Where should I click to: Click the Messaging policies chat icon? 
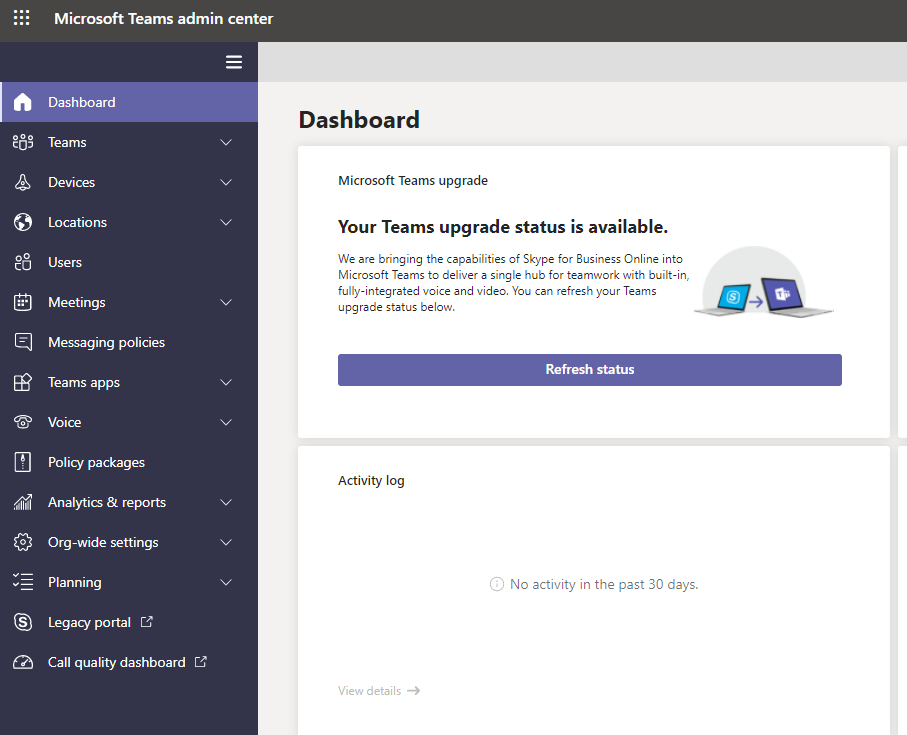coord(23,342)
